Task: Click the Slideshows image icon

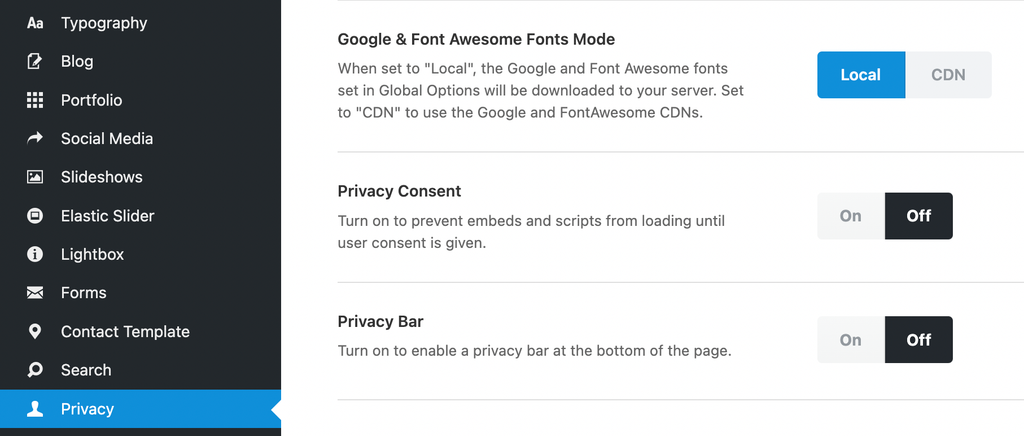Action: pos(35,177)
